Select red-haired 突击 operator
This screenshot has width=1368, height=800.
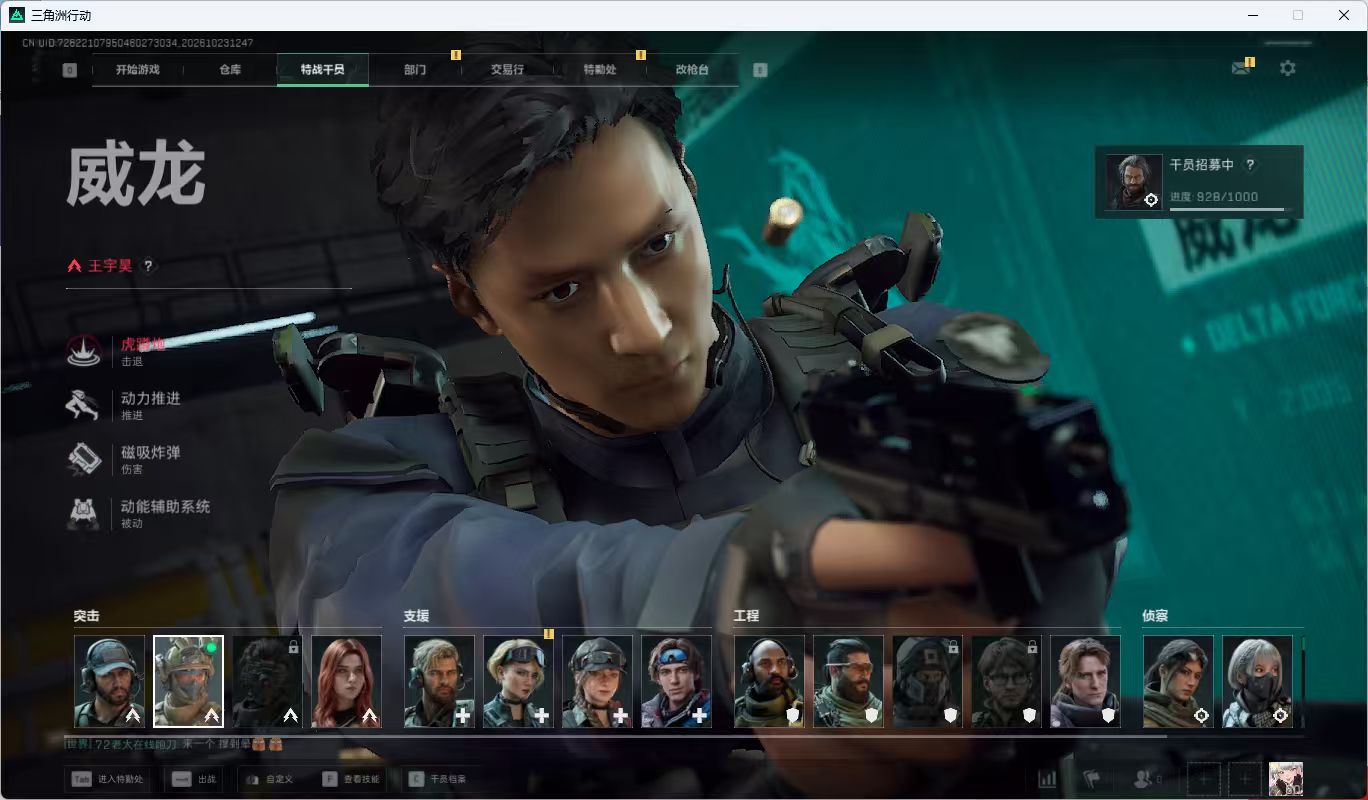[x=346, y=681]
